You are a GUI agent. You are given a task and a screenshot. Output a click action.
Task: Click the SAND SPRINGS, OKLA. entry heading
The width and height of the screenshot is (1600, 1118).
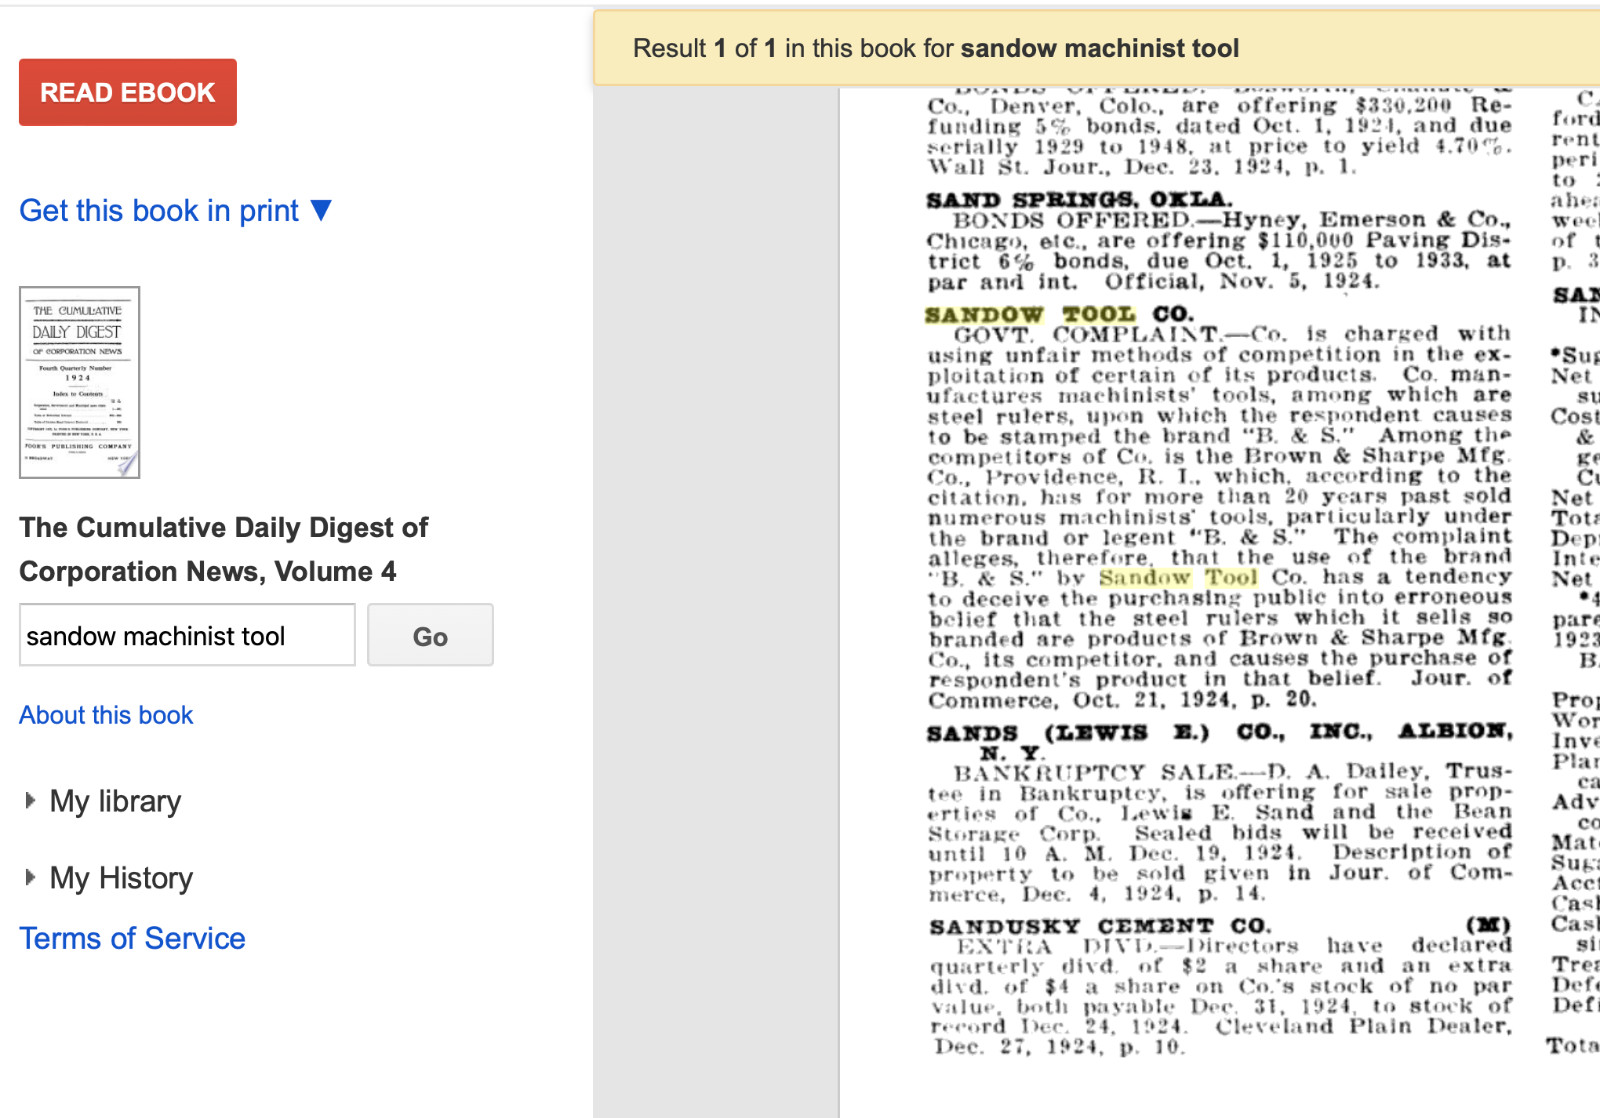[1079, 199]
